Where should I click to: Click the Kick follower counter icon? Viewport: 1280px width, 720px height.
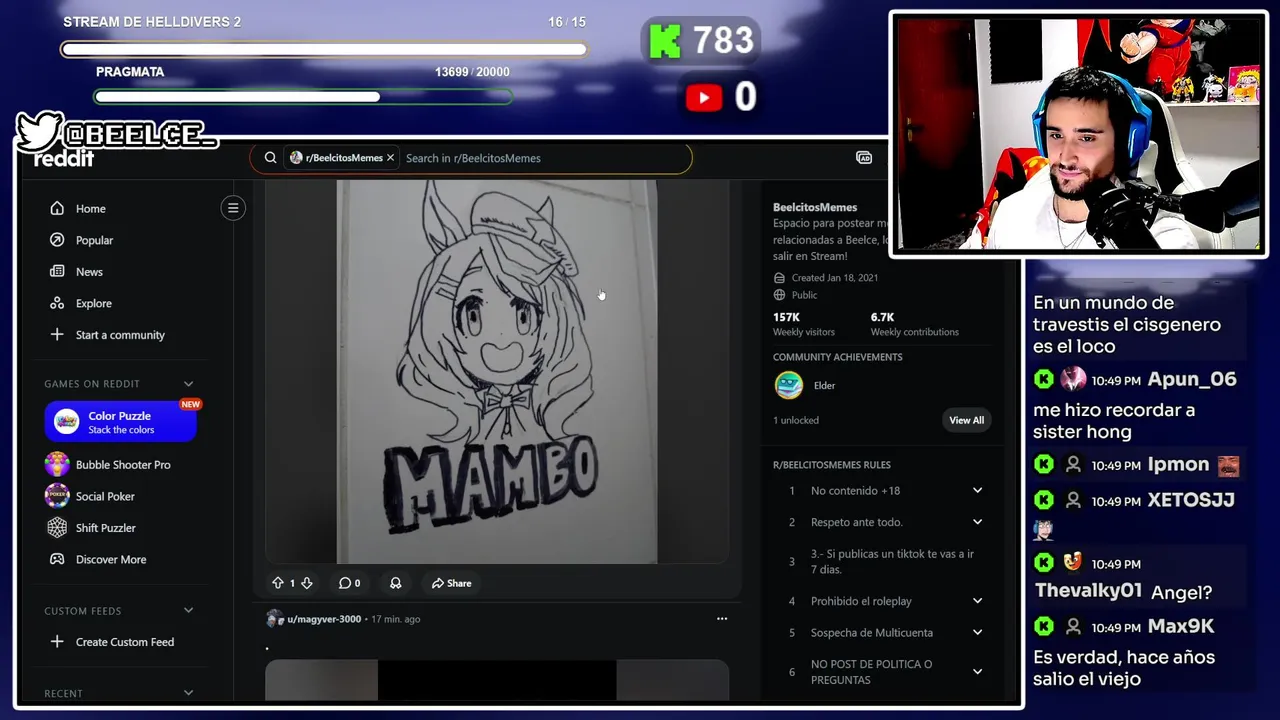coord(665,41)
